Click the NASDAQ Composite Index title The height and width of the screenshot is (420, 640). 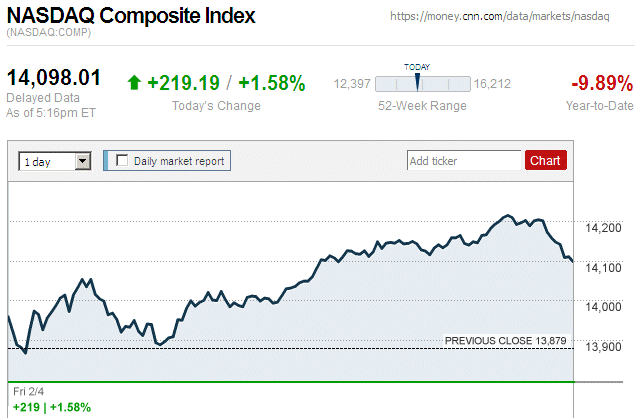coord(131,17)
